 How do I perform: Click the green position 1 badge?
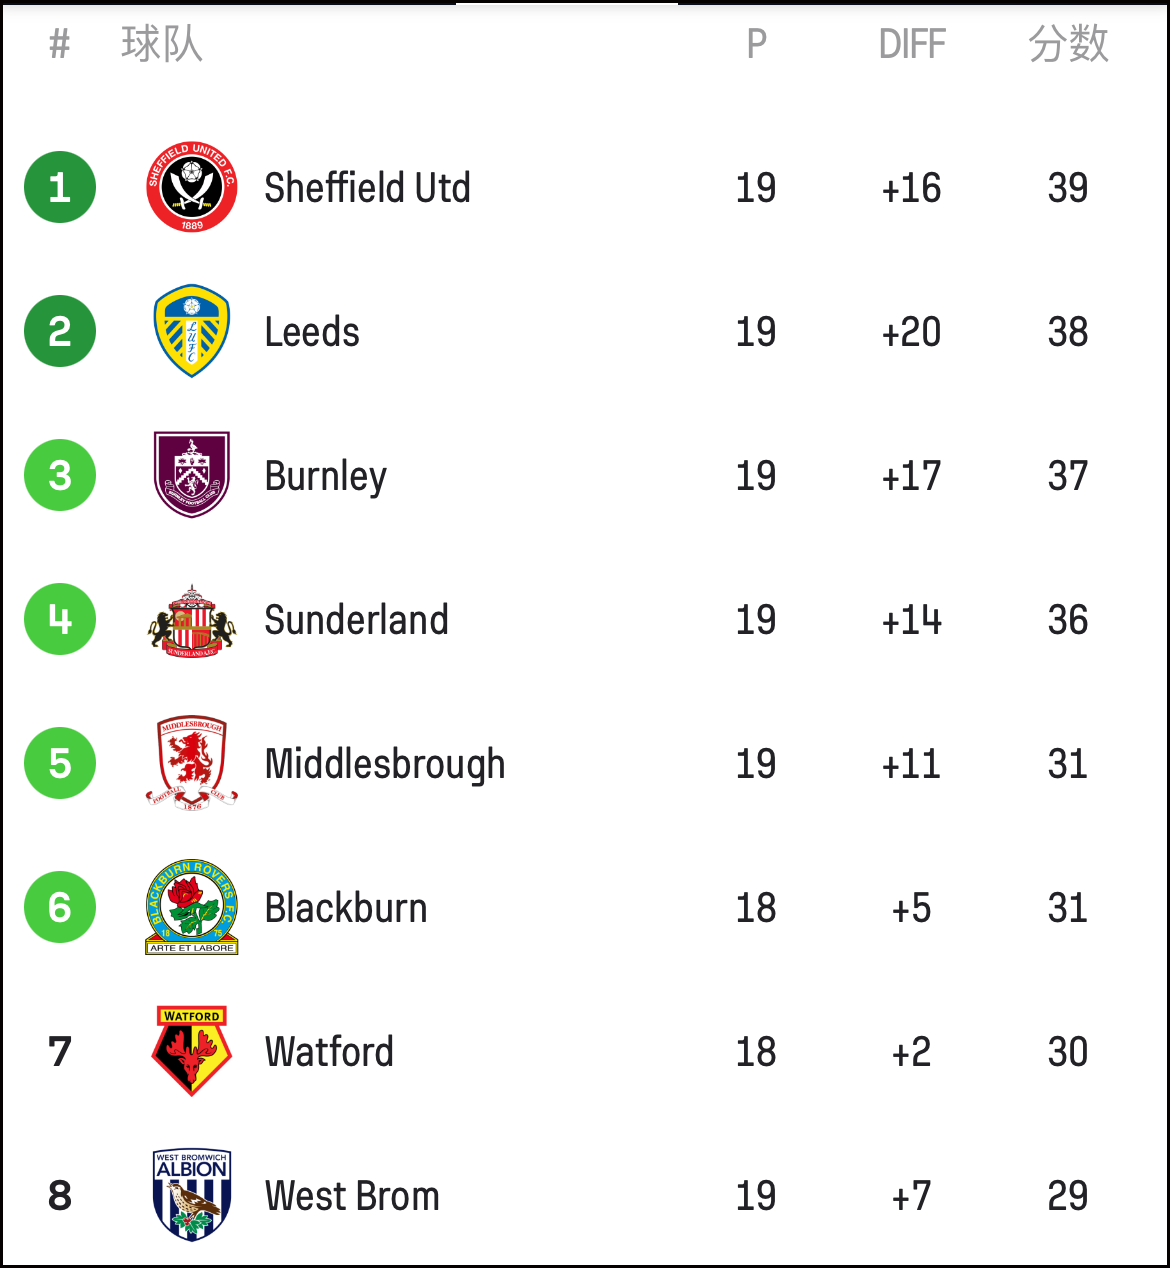pos(60,187)
